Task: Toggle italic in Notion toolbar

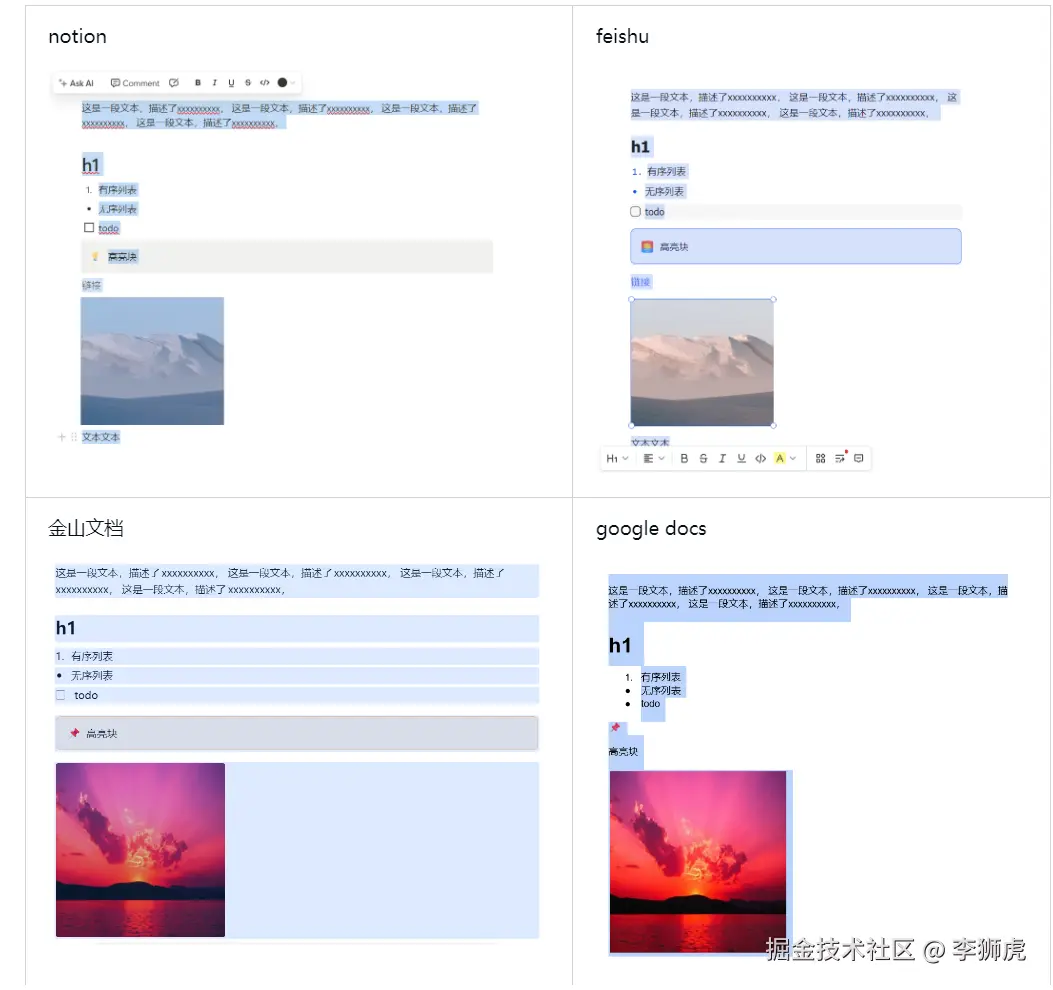Action: [214, 83]
